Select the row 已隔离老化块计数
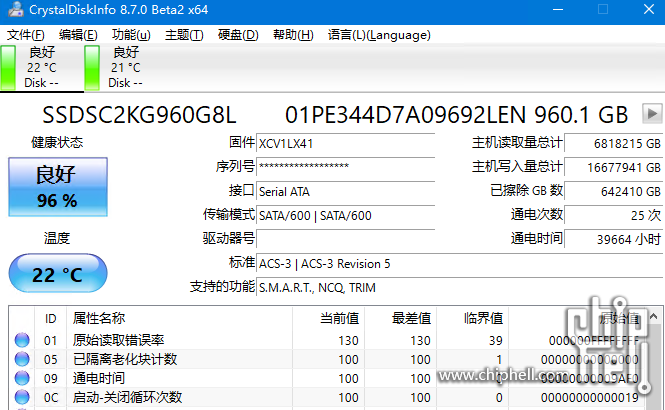This screenshot has width=665, height=410. point(328,359)
